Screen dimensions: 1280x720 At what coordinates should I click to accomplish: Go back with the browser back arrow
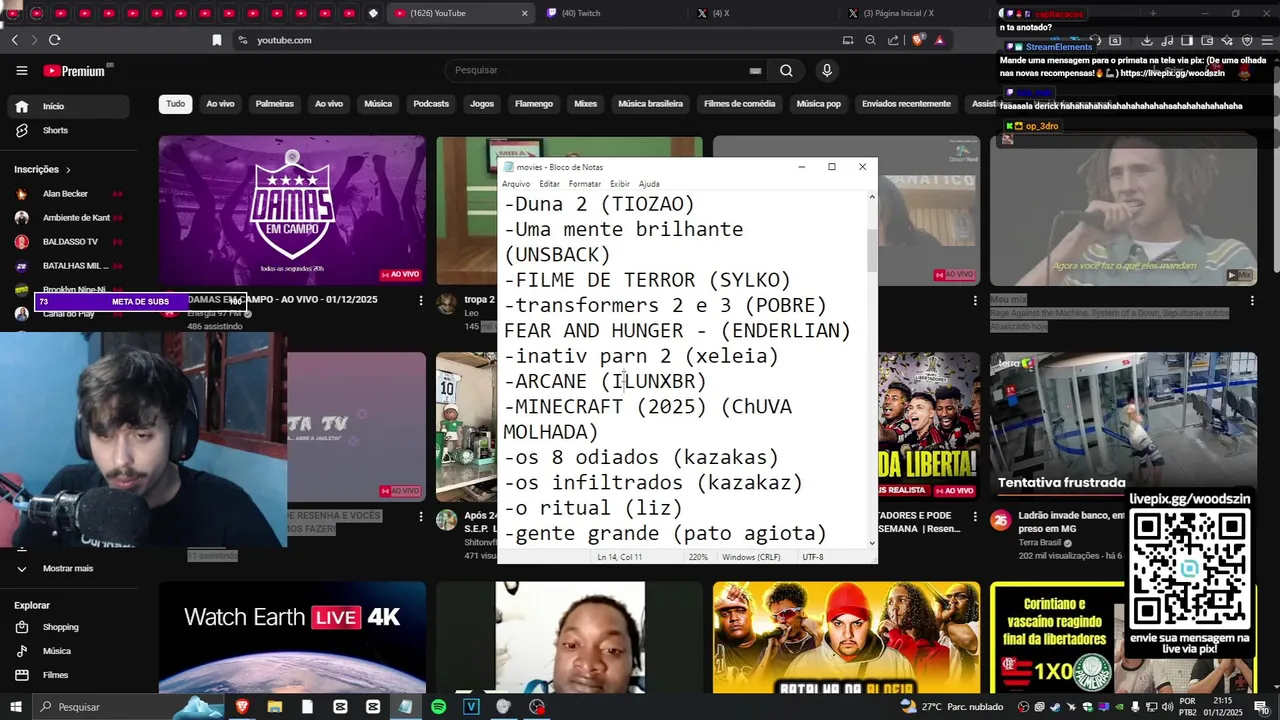click(x=14, y=40)
